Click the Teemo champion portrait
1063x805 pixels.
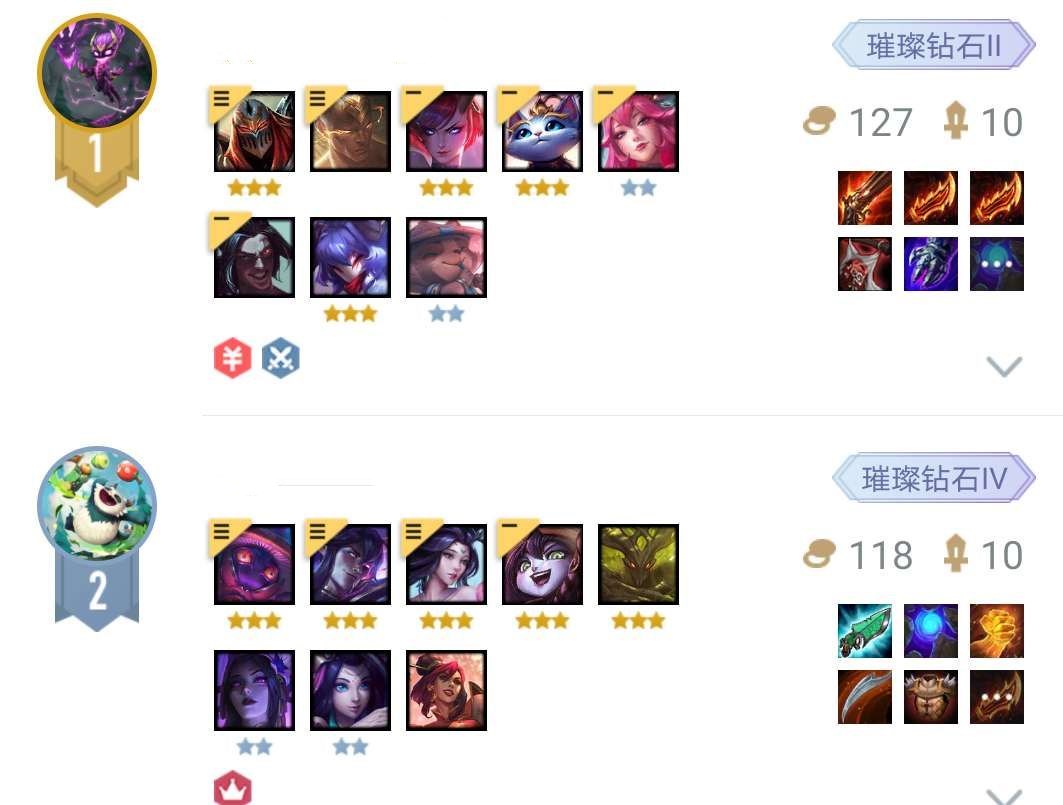tap(446, 257)
